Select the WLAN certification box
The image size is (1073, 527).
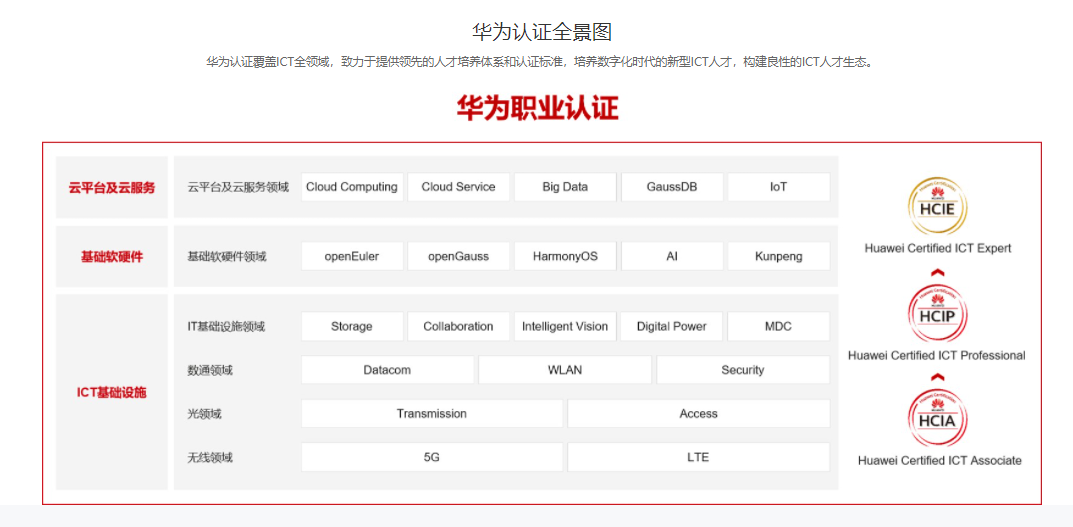tap(565, 370)
